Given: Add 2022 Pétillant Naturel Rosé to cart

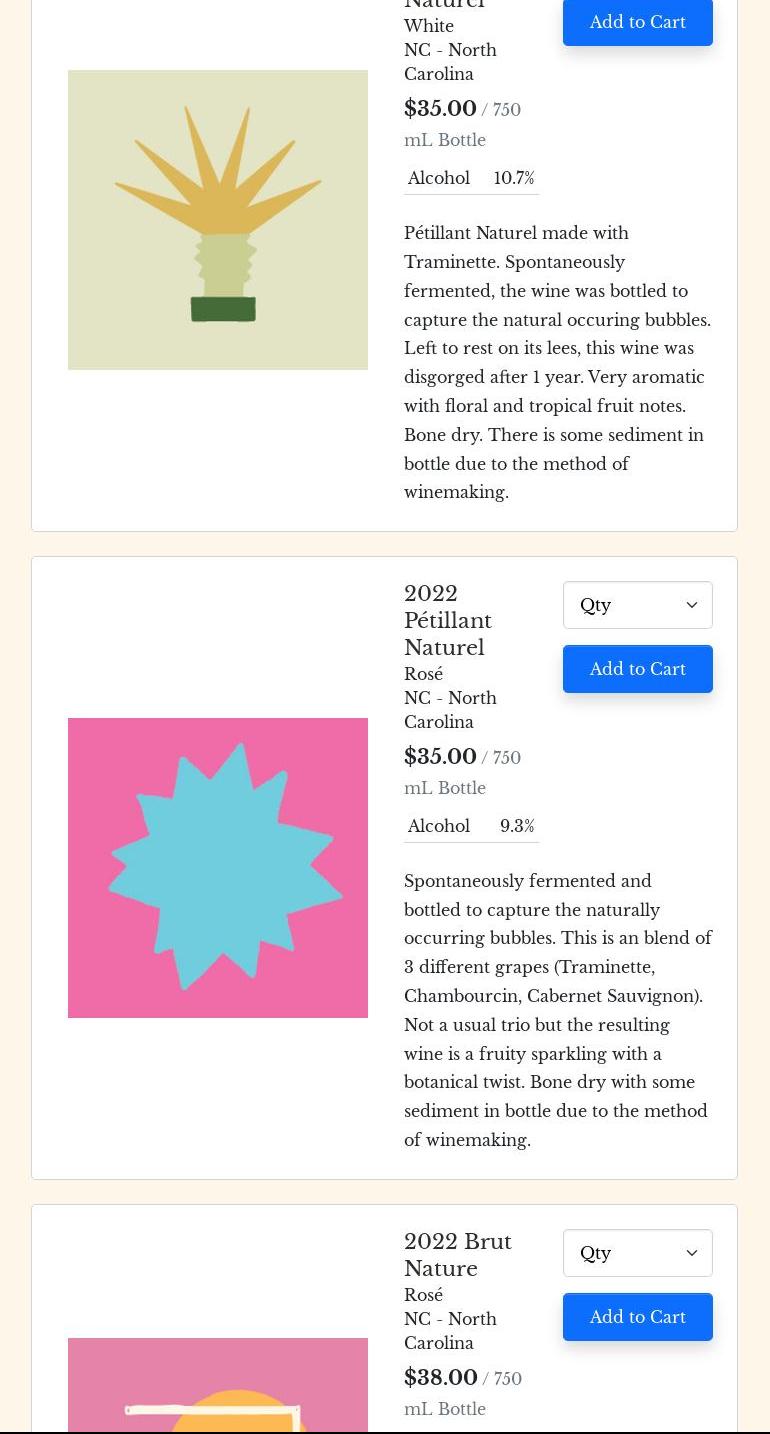Looking at the screenshot, I should (637, 669).
